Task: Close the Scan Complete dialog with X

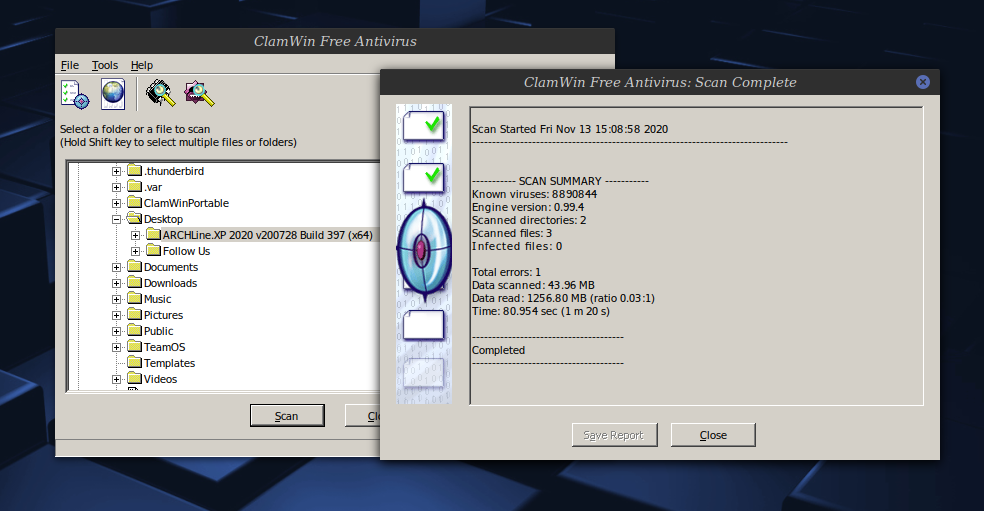Action: (x=922, y=82)
